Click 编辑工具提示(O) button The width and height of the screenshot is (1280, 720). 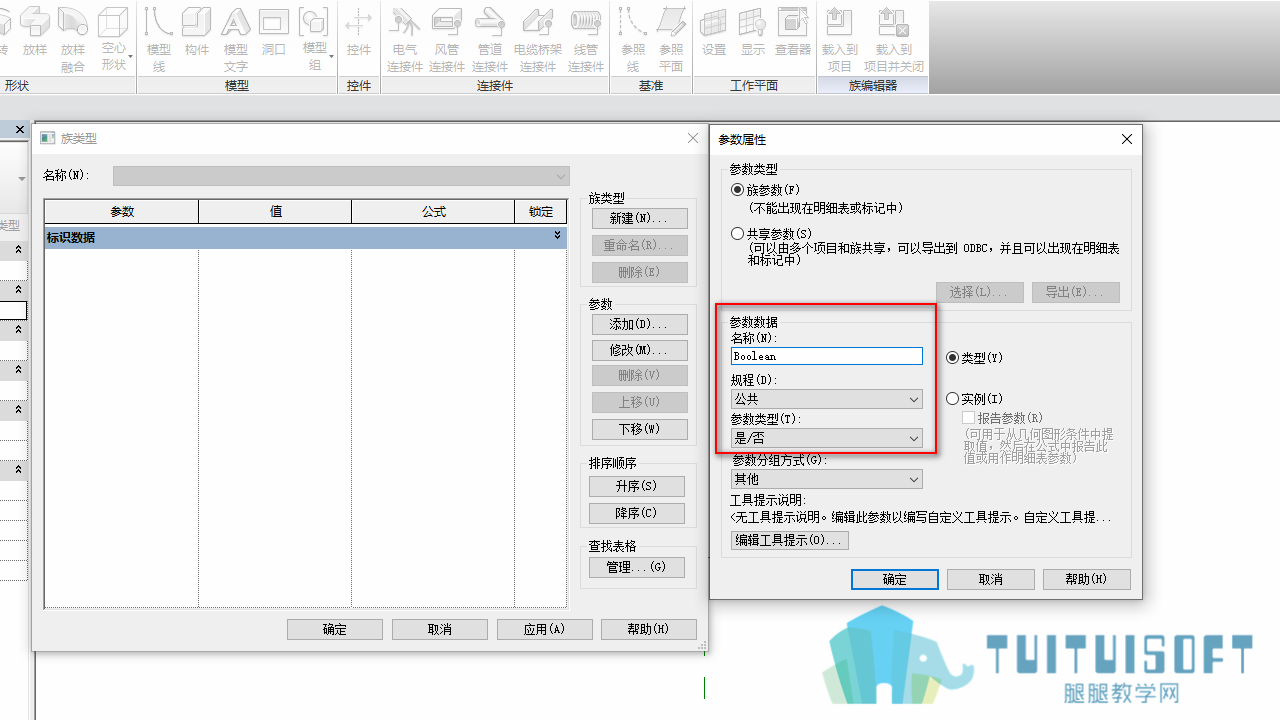pos(790,540)
